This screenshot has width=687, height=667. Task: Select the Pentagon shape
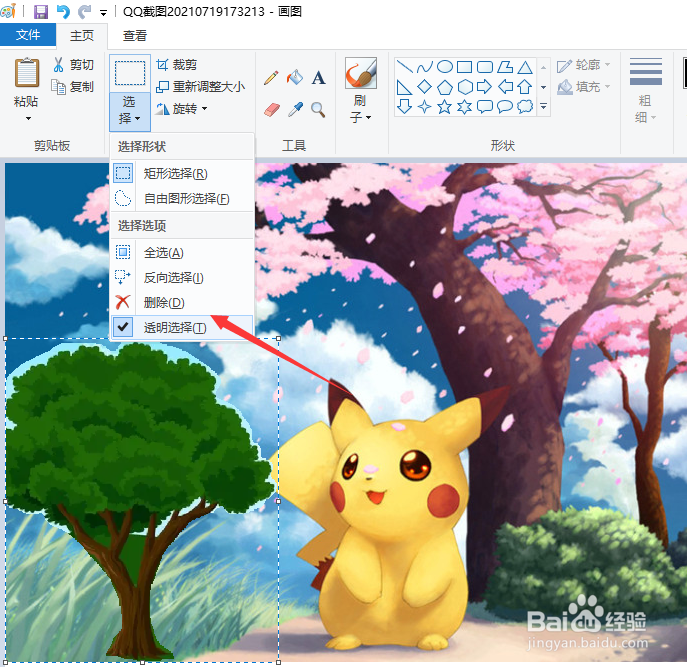click(445, 87)
